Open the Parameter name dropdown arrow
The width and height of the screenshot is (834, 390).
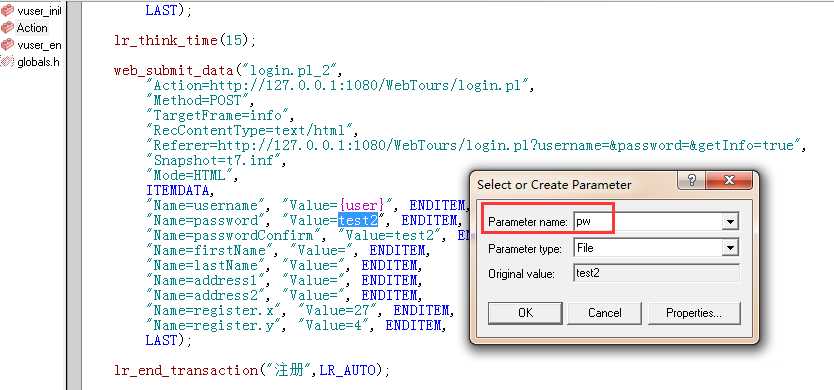[730, 221]
